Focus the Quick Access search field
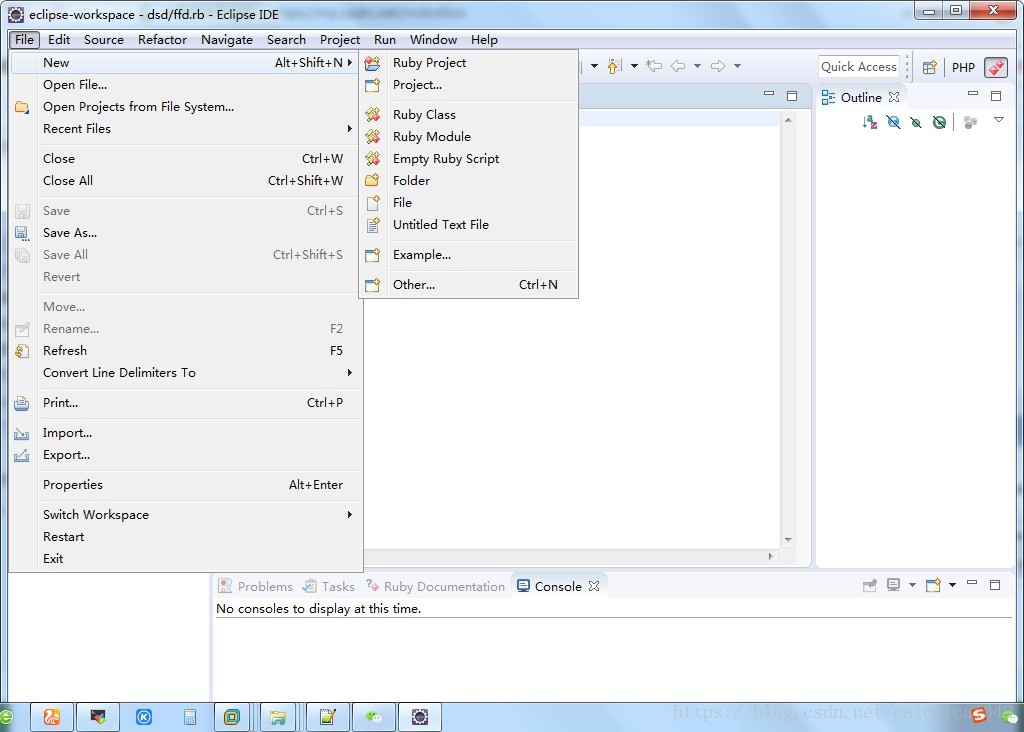Screen dimensions: 1024x732 coord(859,67)
